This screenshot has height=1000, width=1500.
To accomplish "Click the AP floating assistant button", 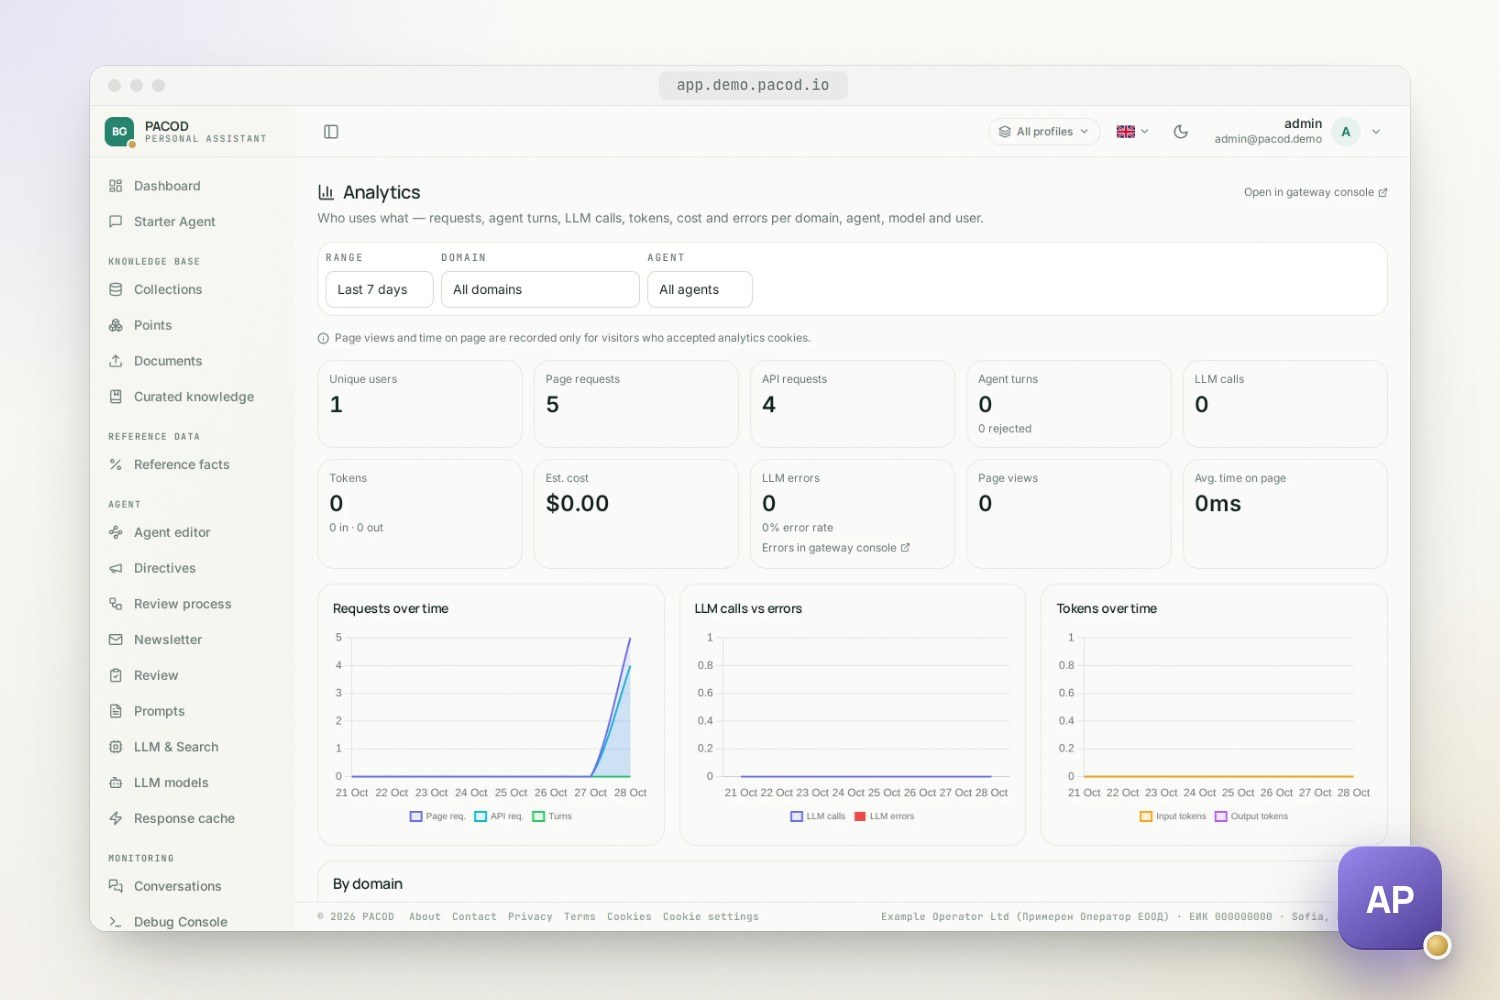I will 1390,899.
